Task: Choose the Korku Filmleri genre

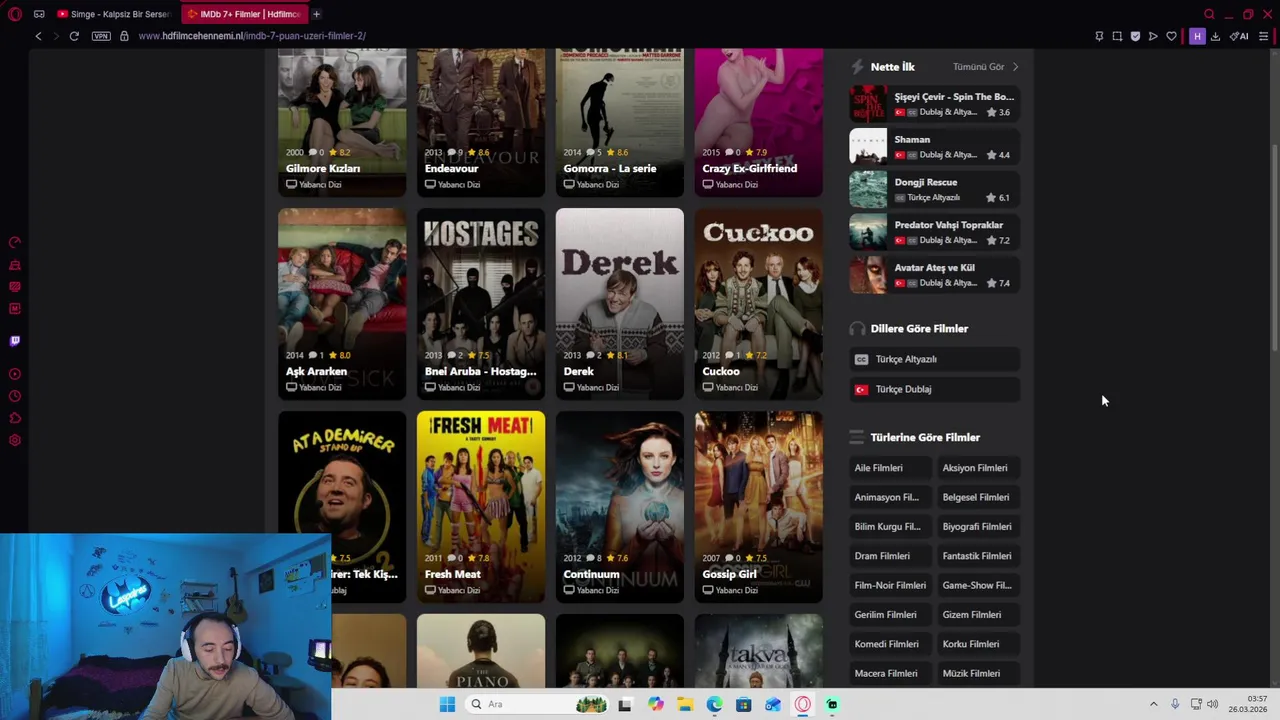Action: [978, 644]
